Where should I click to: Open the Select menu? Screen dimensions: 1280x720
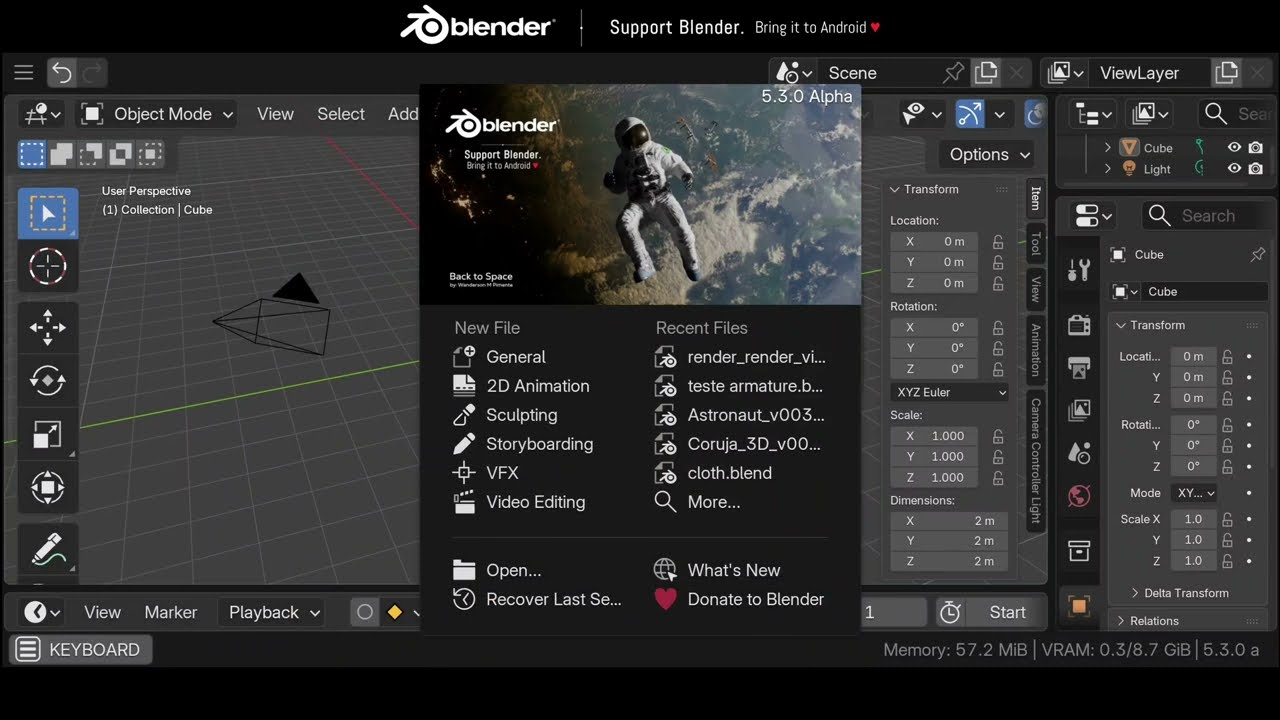[341, 114]
